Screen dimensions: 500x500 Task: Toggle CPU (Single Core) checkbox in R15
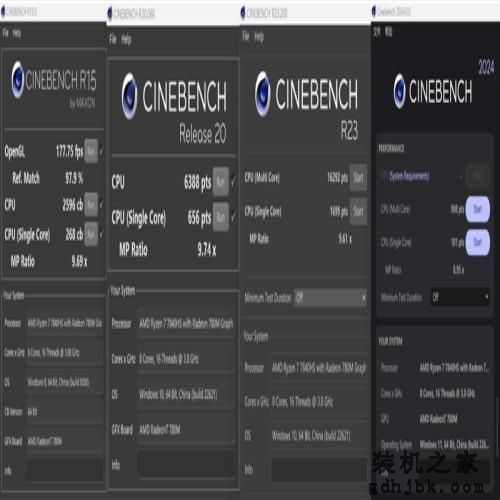pyautogui.click(x=102, y=233)
